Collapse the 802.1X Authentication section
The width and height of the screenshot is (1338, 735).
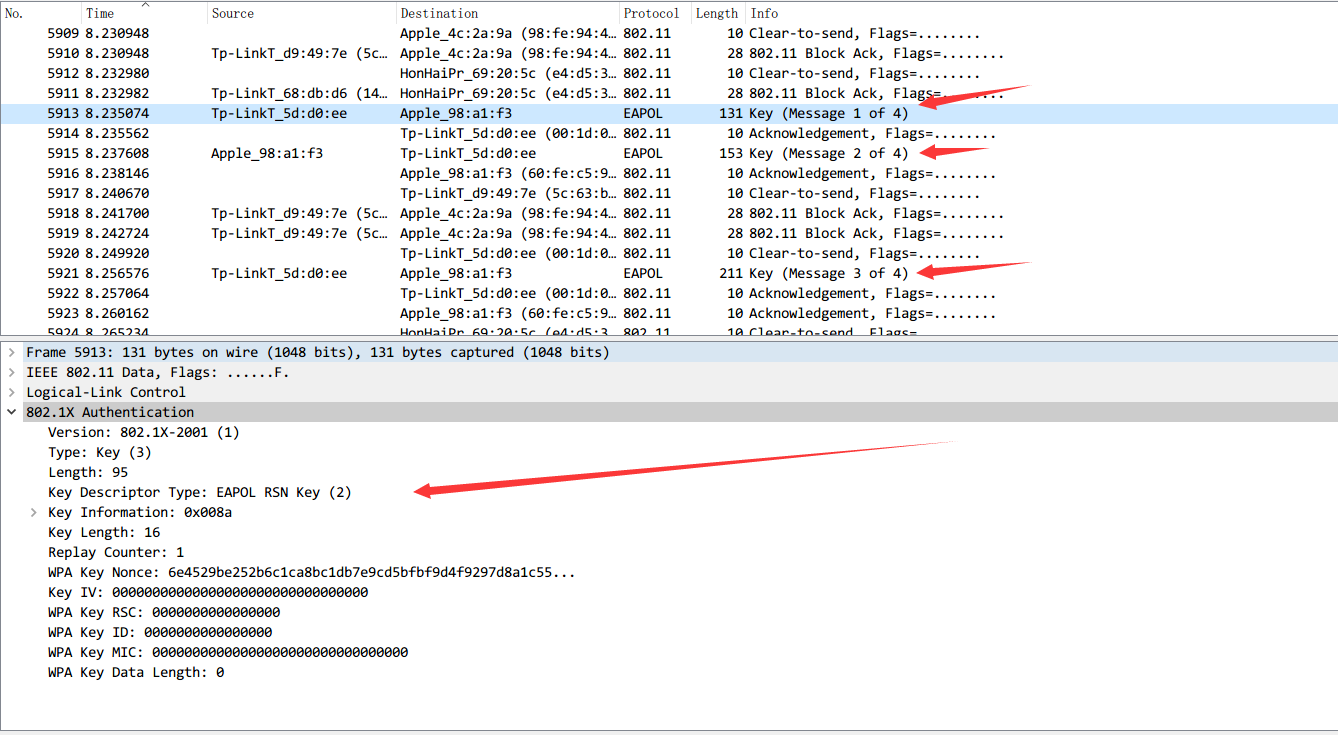[x=11, y=412]
